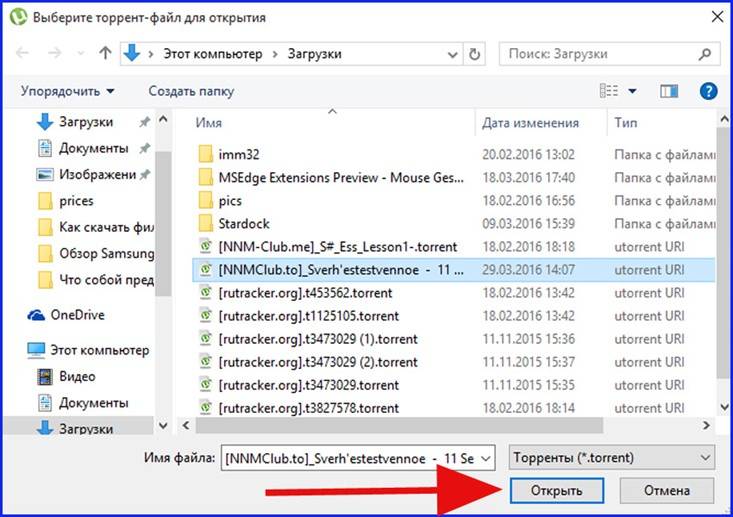Image resolution: width=733 pixels, height=517 pixels.
Task: Click date 09.03.2016 15:39 cell
Action: point(529,223)
